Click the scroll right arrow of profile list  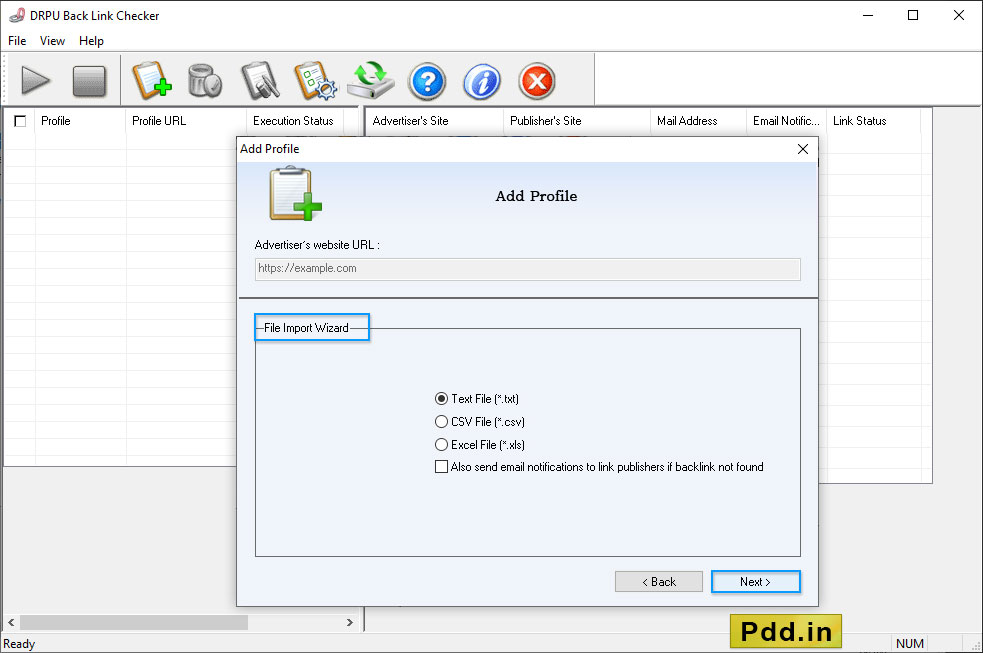tap(350, 622)
